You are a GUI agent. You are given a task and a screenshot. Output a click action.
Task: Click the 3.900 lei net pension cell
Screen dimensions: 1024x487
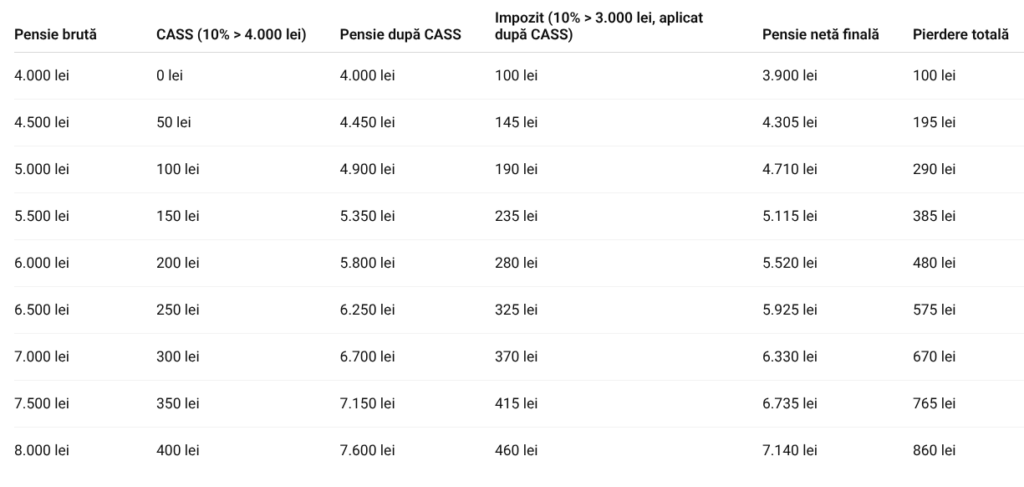point(789,76)
